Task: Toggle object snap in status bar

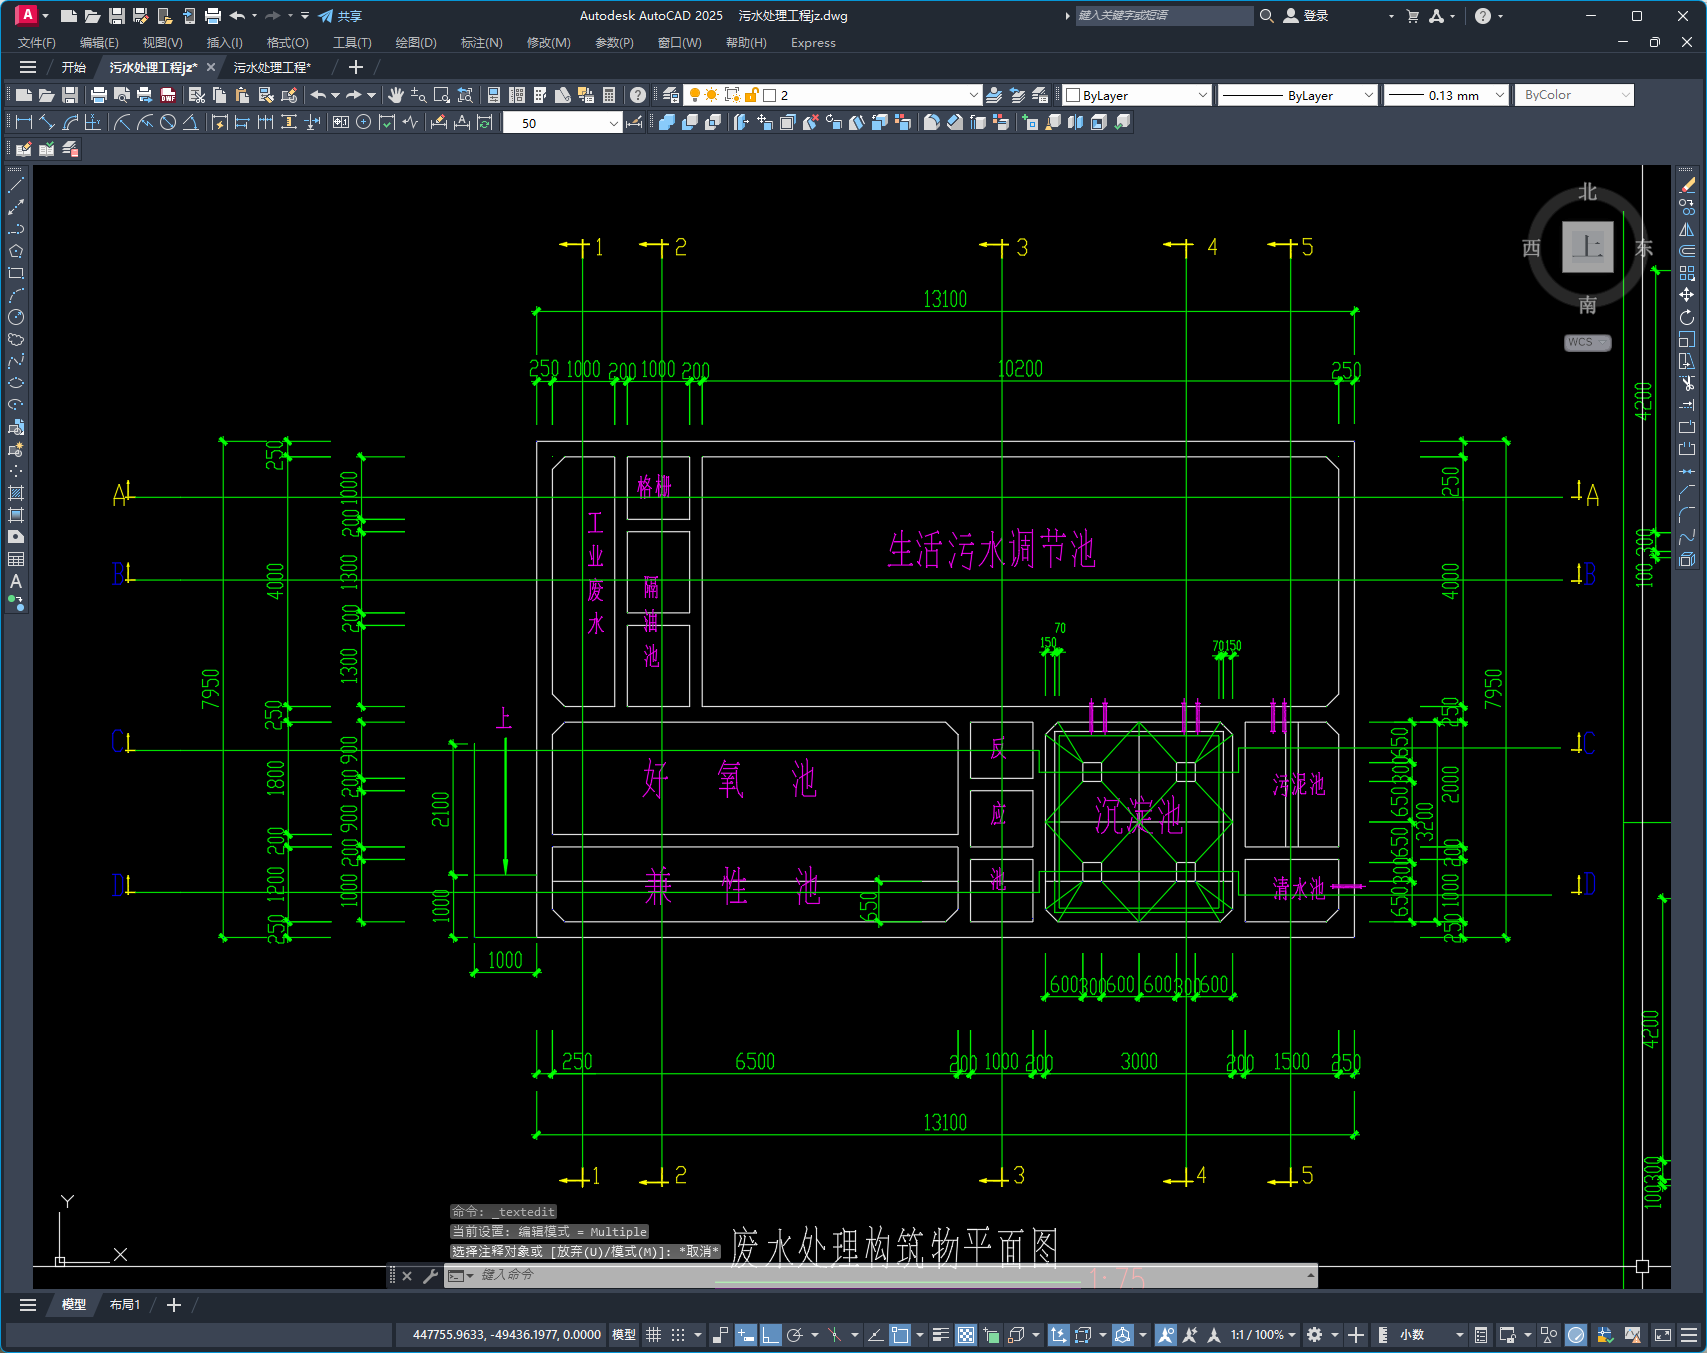Action: 900,1335
